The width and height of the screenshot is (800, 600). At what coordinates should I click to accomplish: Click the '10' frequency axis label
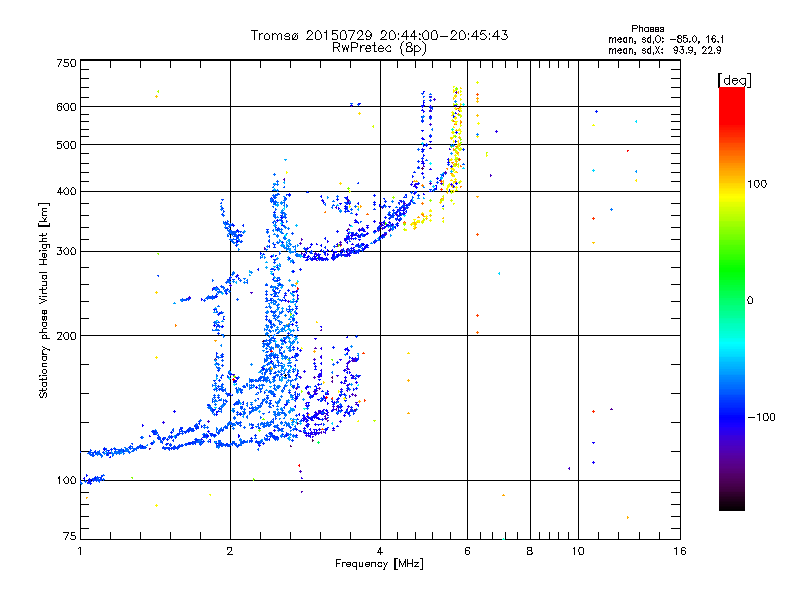[x=578, y=551]
